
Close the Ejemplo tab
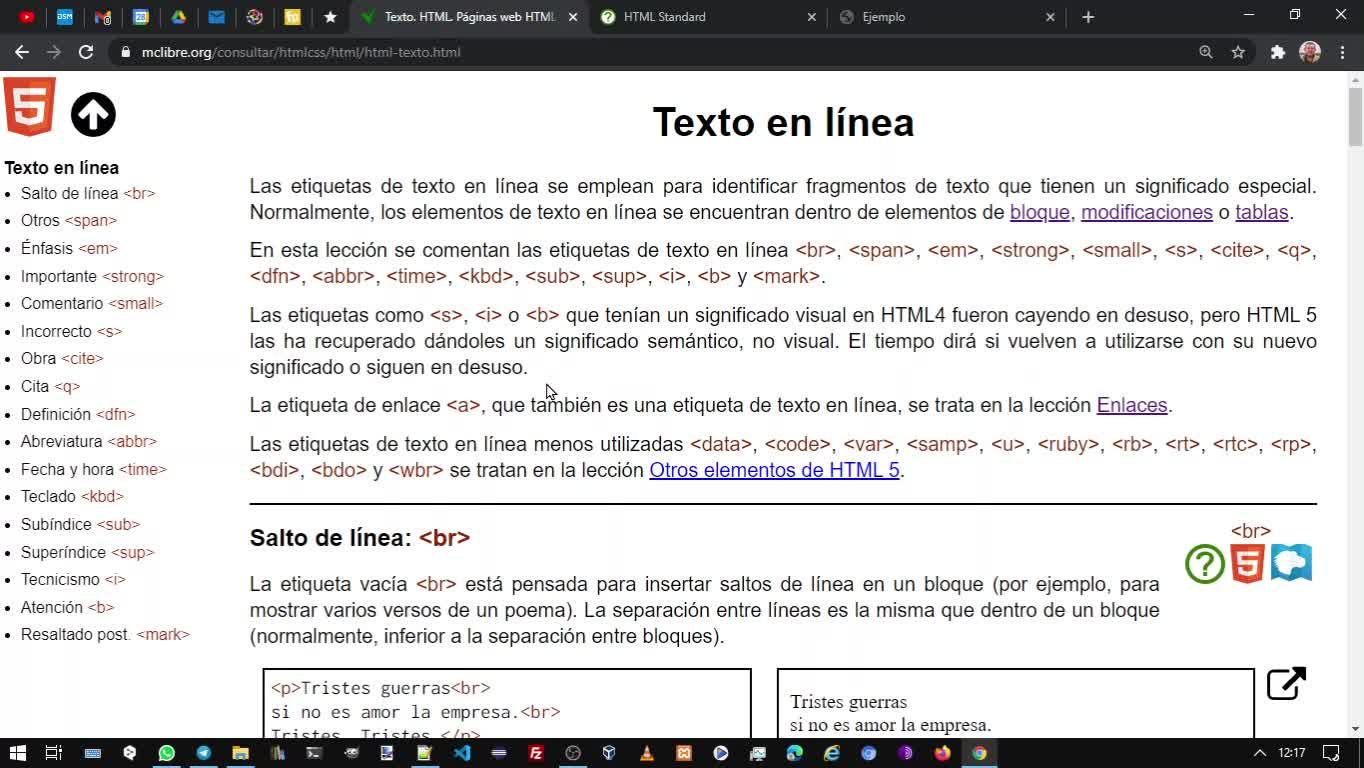(x=1050, y=17)
